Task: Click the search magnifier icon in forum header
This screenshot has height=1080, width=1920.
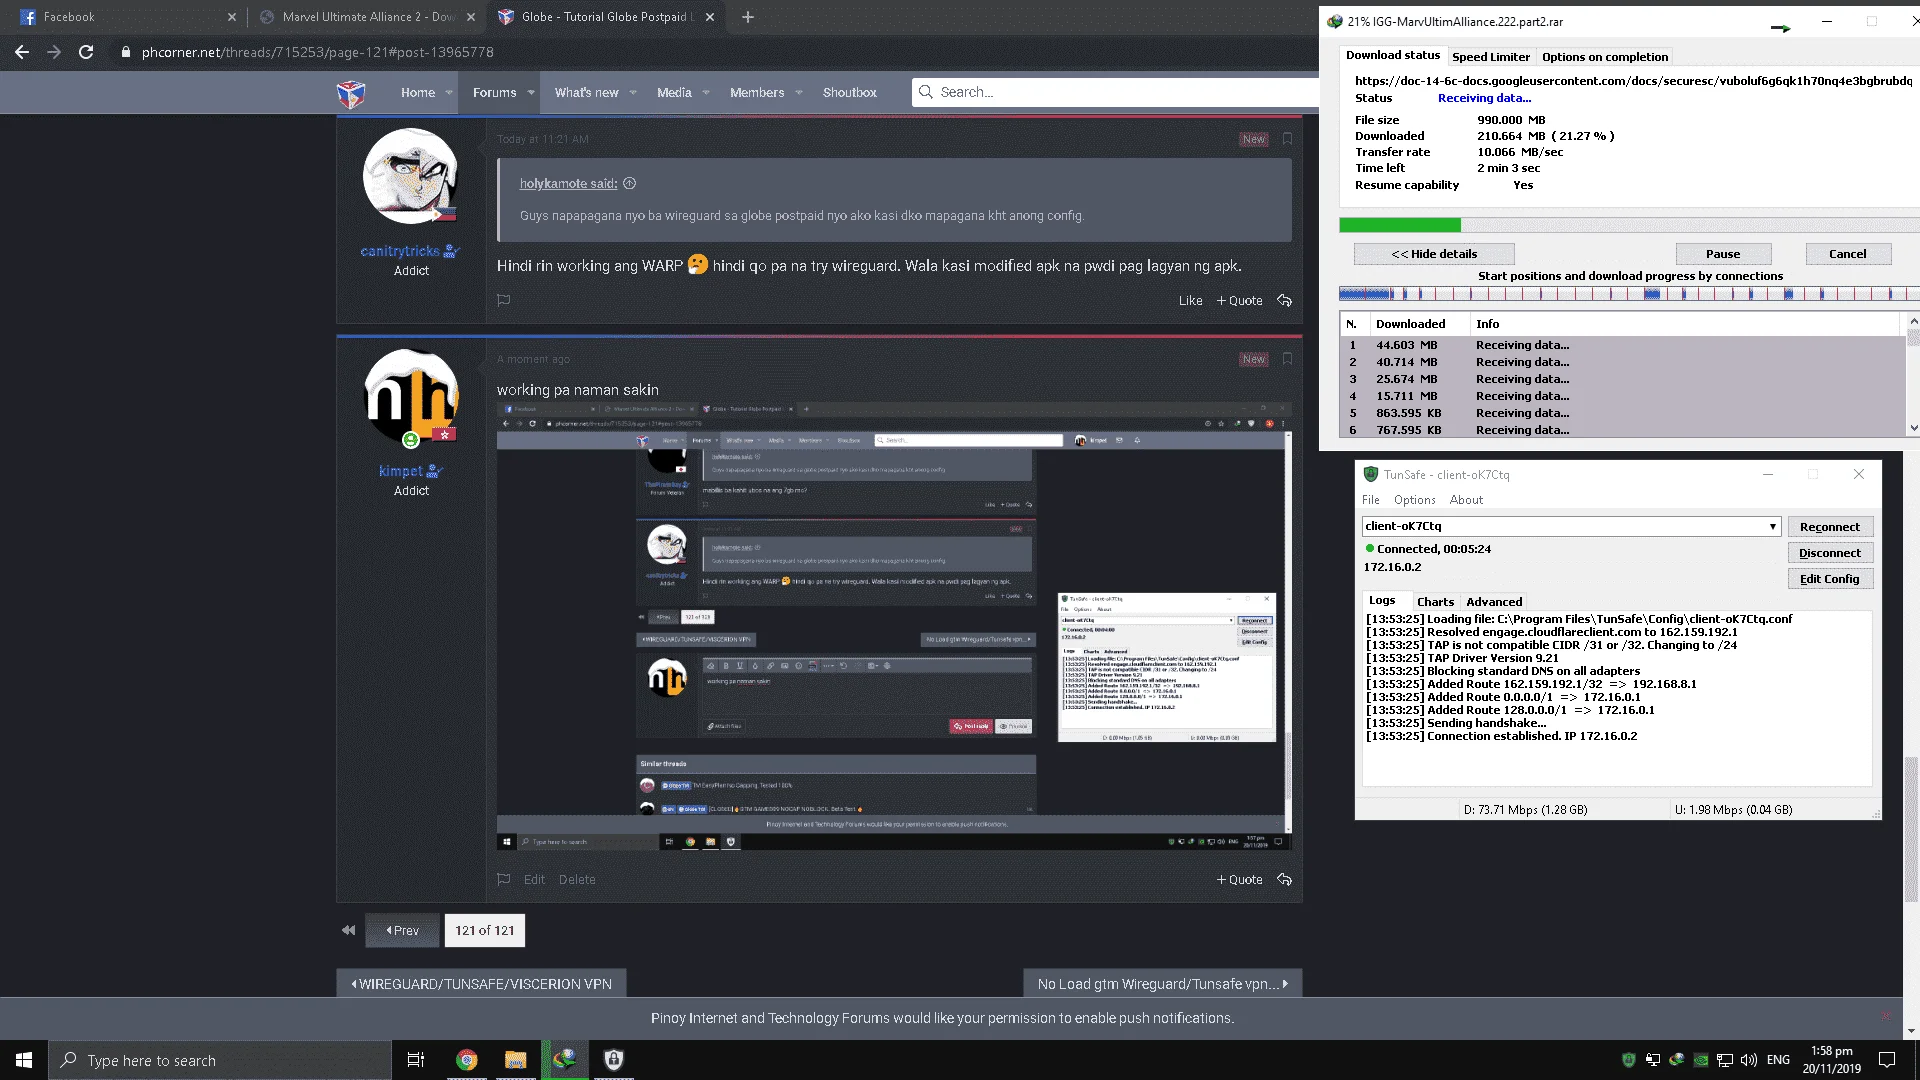Action: click(x=926, y=92)
